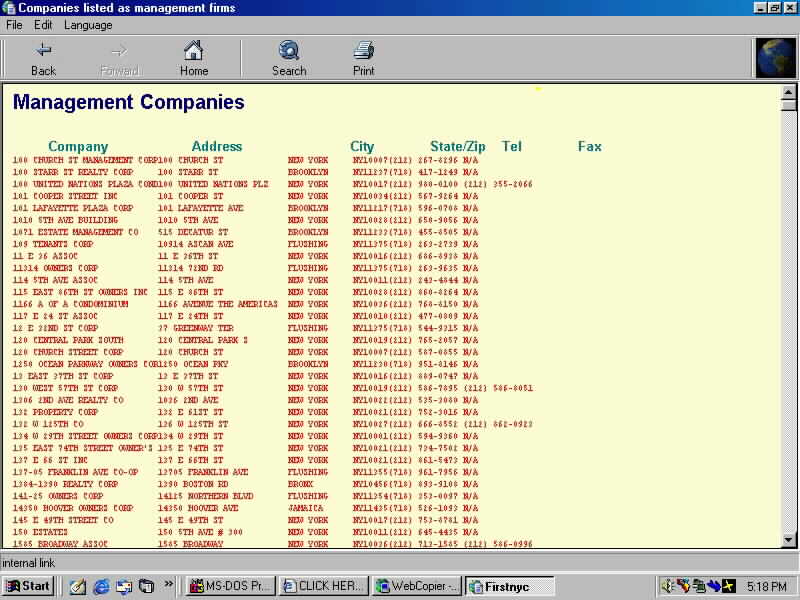Switch to the MS-DOS Prompt taskbar button
Image resolution: width=800 pixels, height=600 pixels.
point(230,586)
